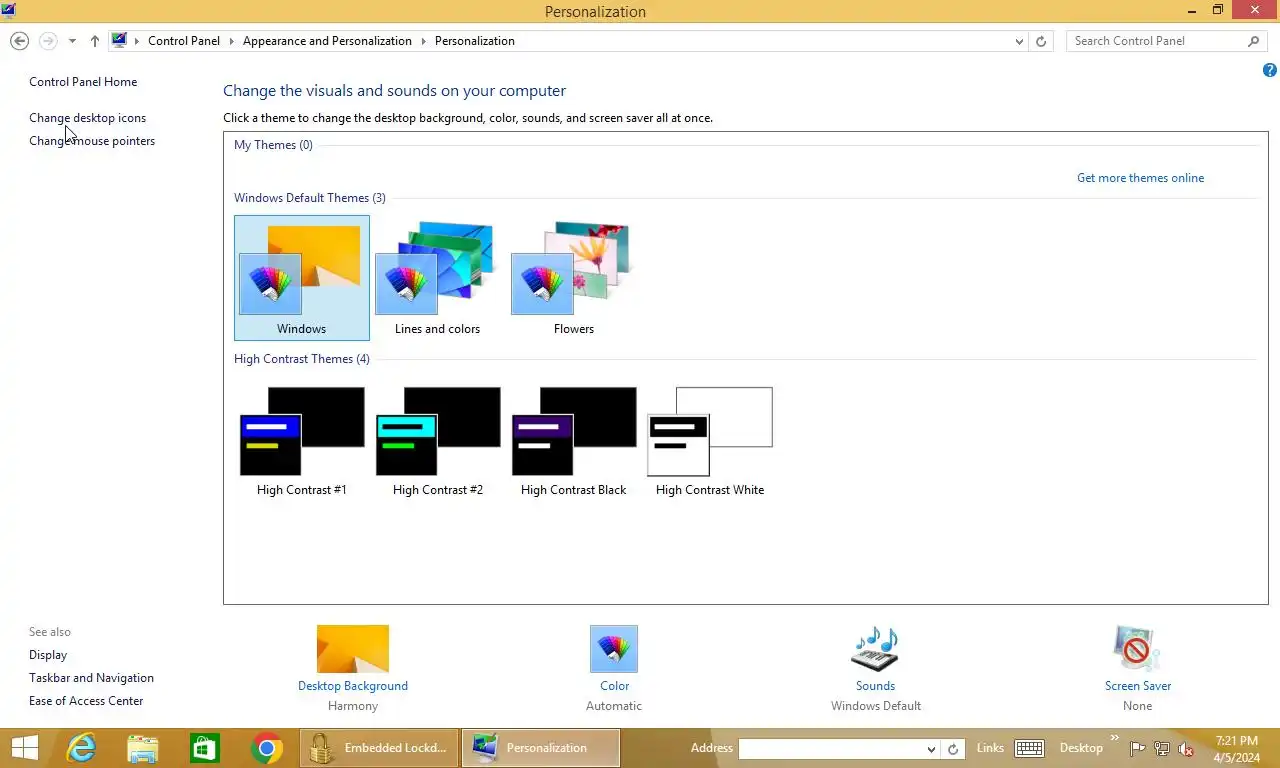Open Change mouse pointers link
Image resolution: width=1280 pixels, height=768 pixels.
(92, 141)
